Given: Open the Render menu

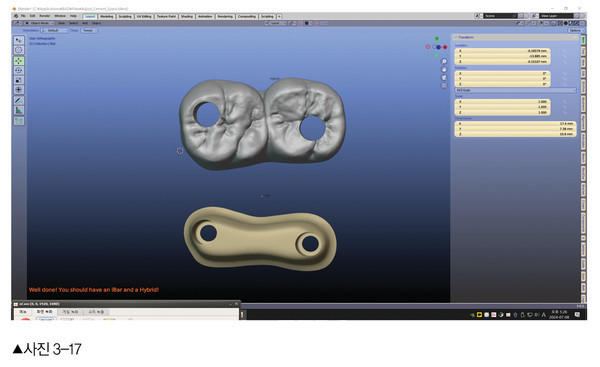Looking at the screenshot, I should (x=45, y=16).
